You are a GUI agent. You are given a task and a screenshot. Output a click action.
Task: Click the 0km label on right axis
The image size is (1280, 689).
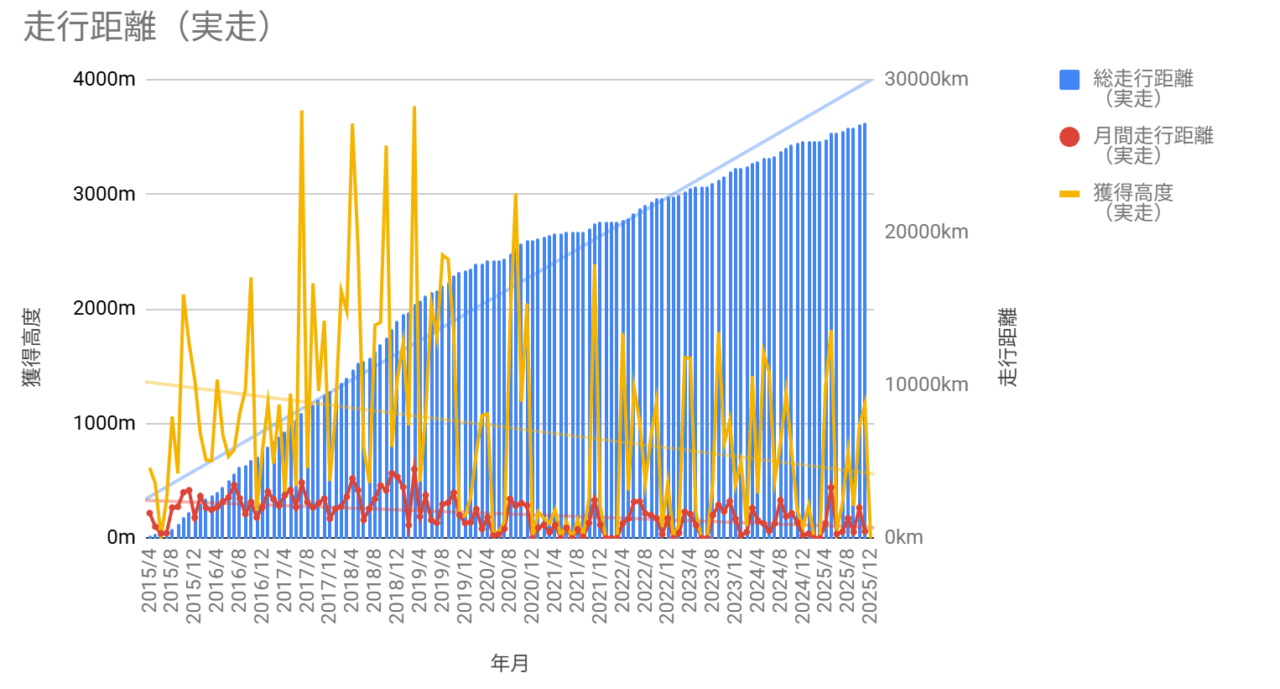coord(904,538)
